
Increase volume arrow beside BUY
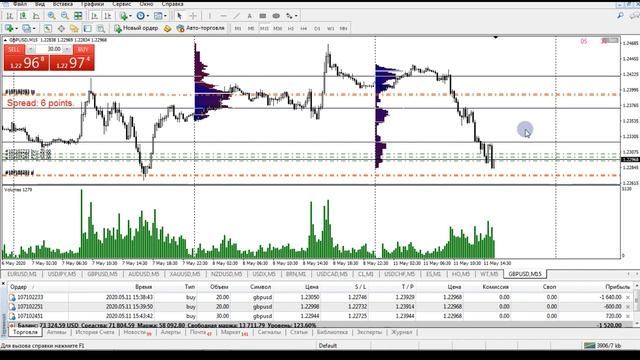pos(67,49)
